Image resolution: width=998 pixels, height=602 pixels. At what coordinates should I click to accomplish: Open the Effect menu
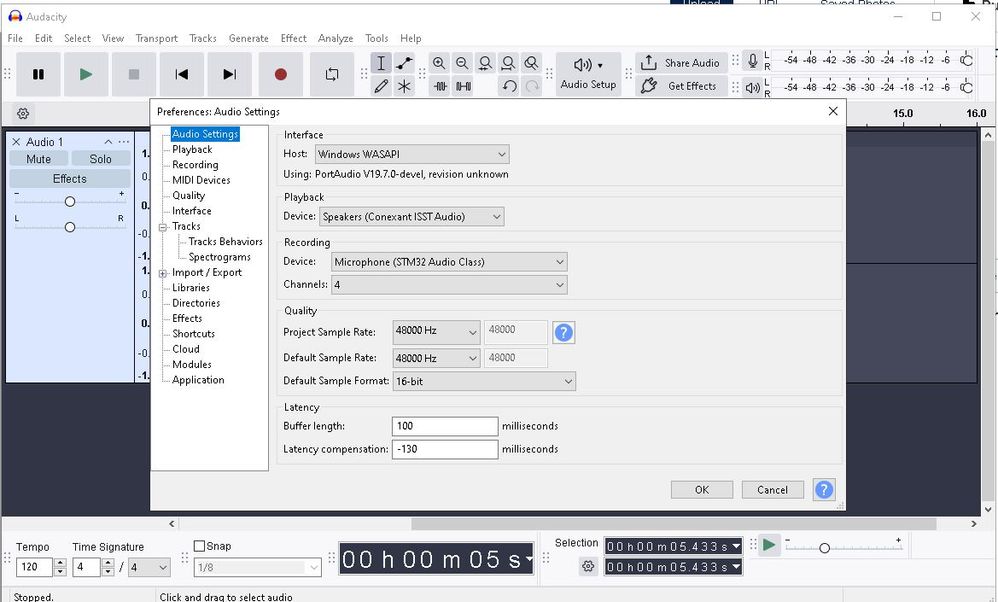pyautogui.click(x=293, y=38)
